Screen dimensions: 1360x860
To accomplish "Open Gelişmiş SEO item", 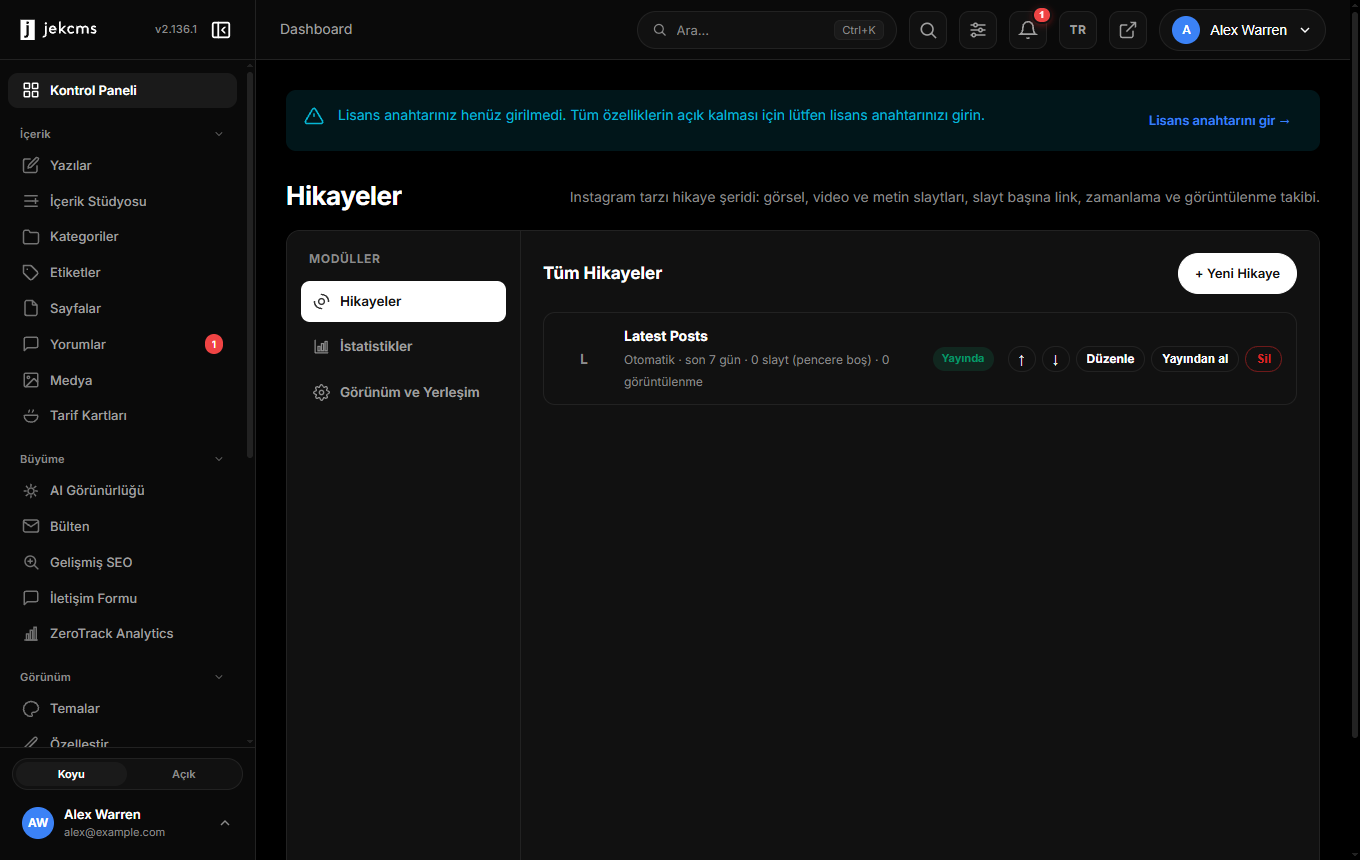I will click(122, 562).
